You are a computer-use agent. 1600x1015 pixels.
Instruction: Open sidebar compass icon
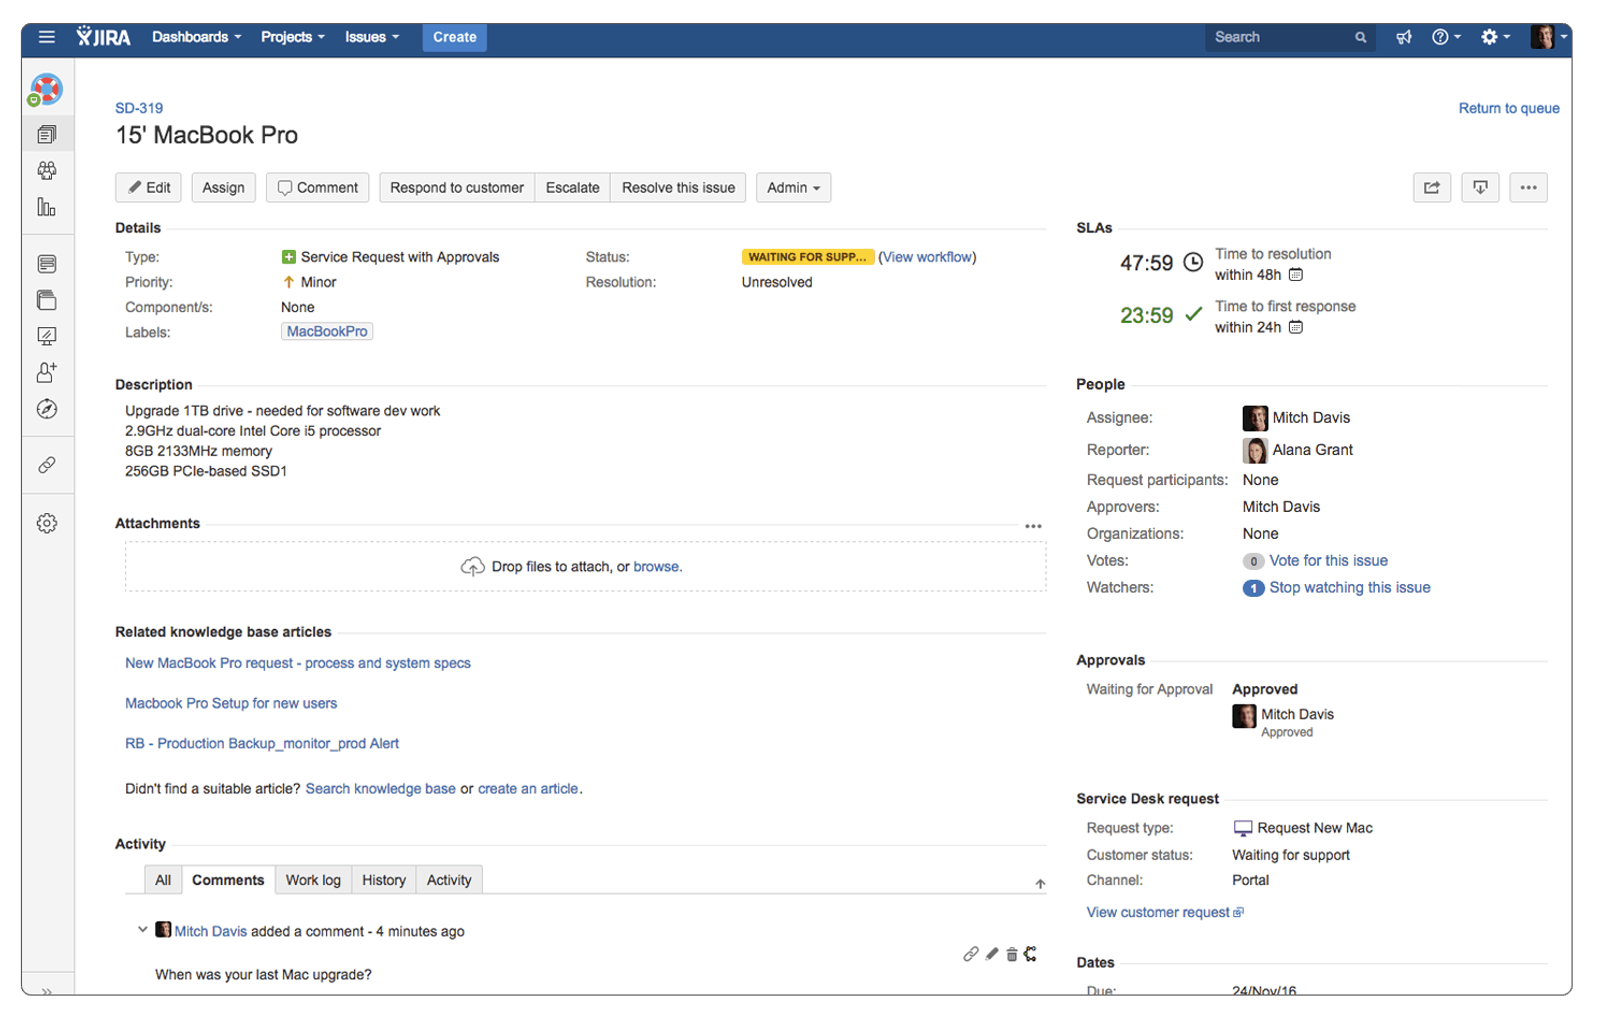[x=46, y=409]
